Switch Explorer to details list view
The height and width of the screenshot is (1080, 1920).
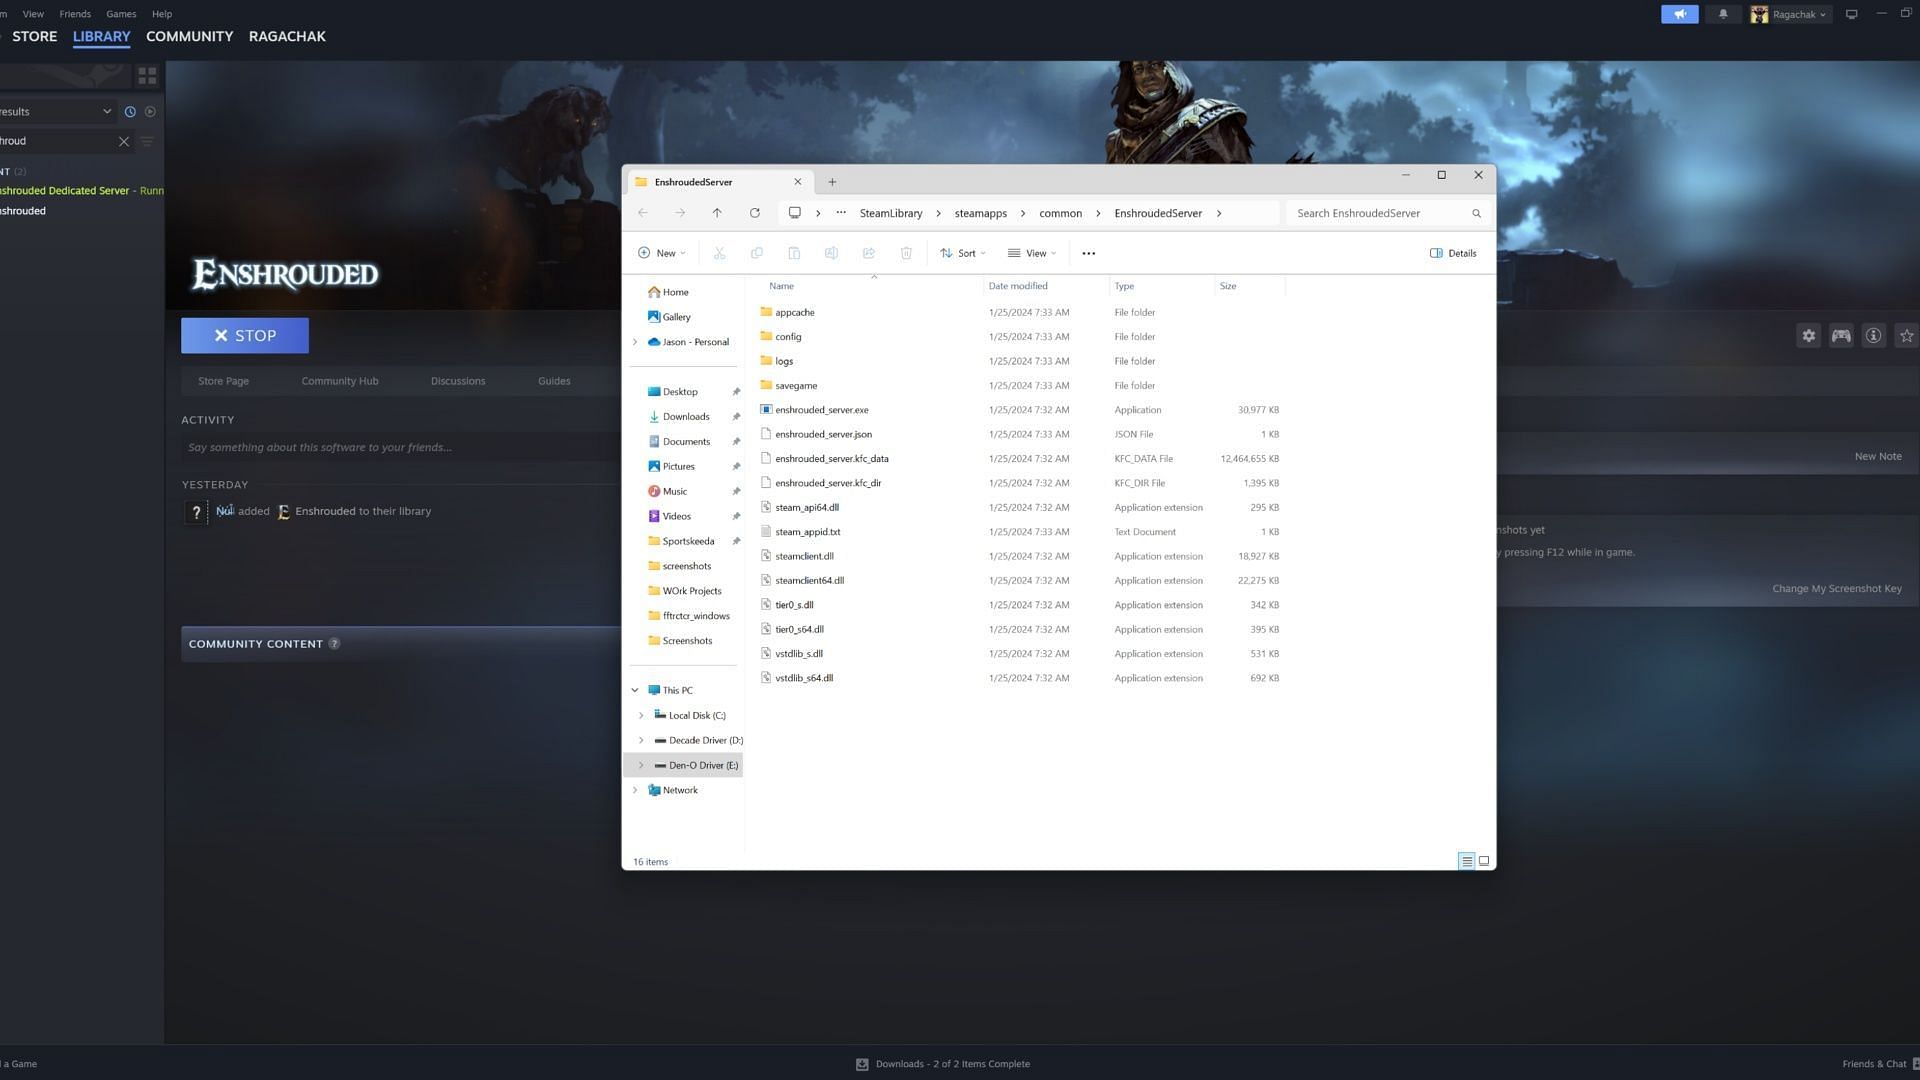click(x=1466, y=861)
